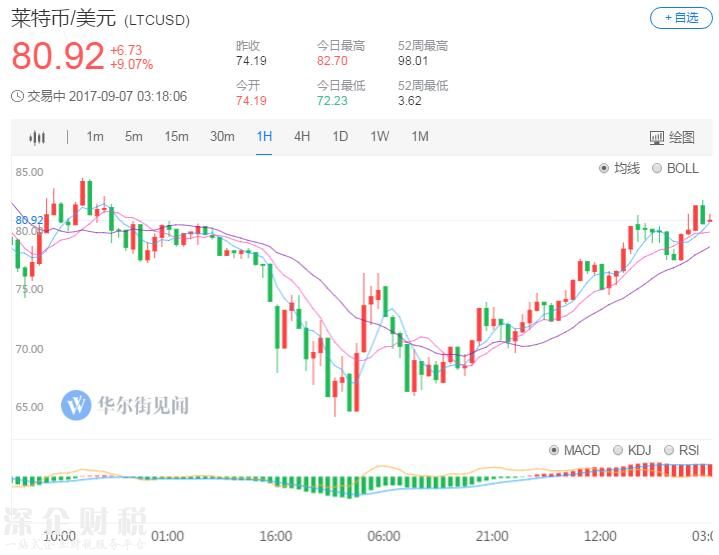Image resolution: width=719 pixels, height=555 pixels.
Task: Click the 01:00 time axis label
Action: tap(167, 536)
